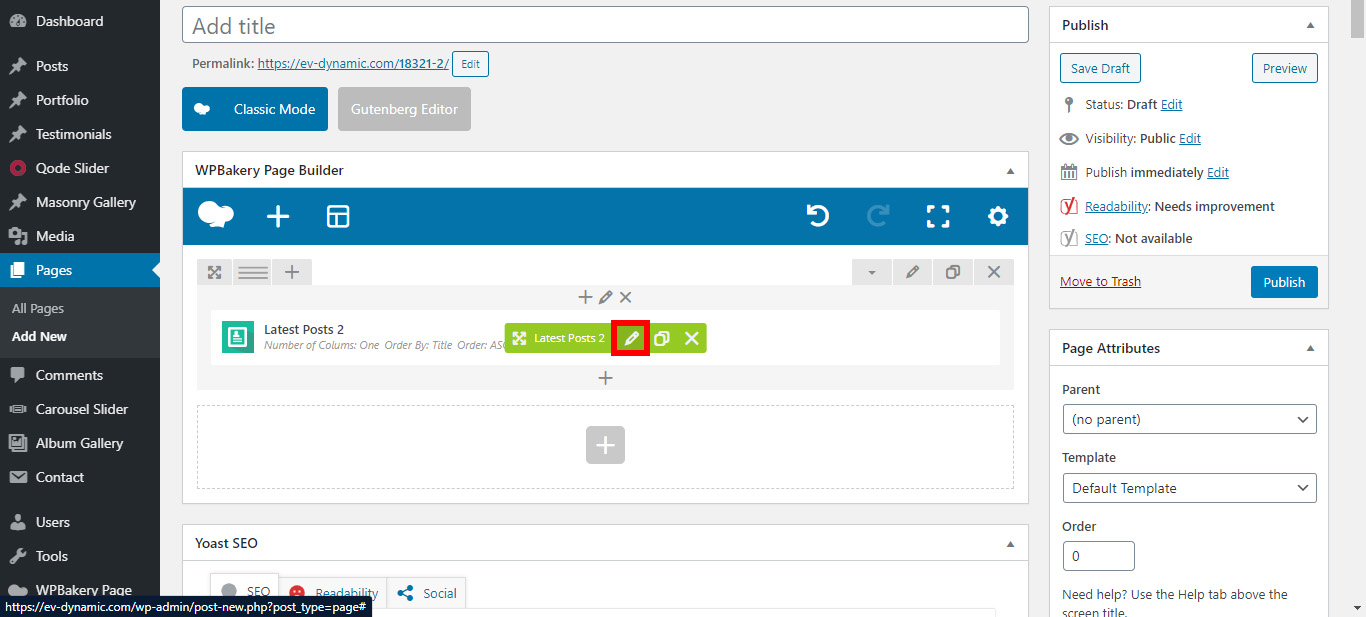Prepend to column with plus icon
This screenshot has width=1366, height=617.
585,297
